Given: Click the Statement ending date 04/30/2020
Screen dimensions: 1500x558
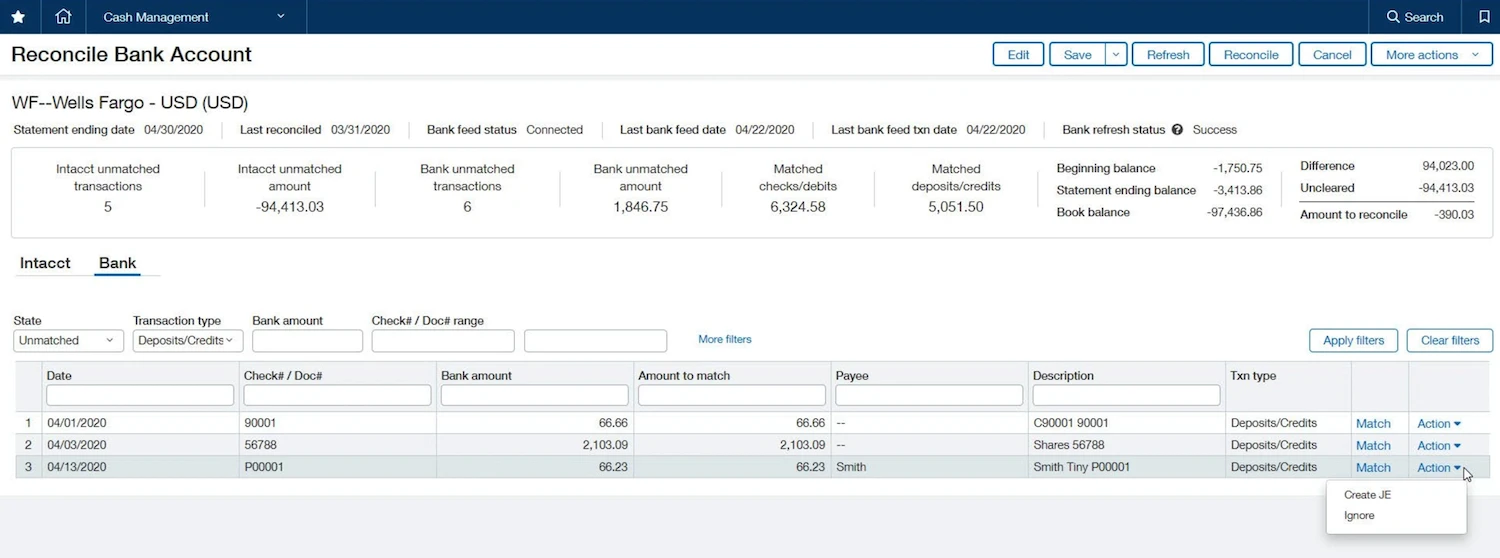Looking at the screenshot, I should coord(173,130).
